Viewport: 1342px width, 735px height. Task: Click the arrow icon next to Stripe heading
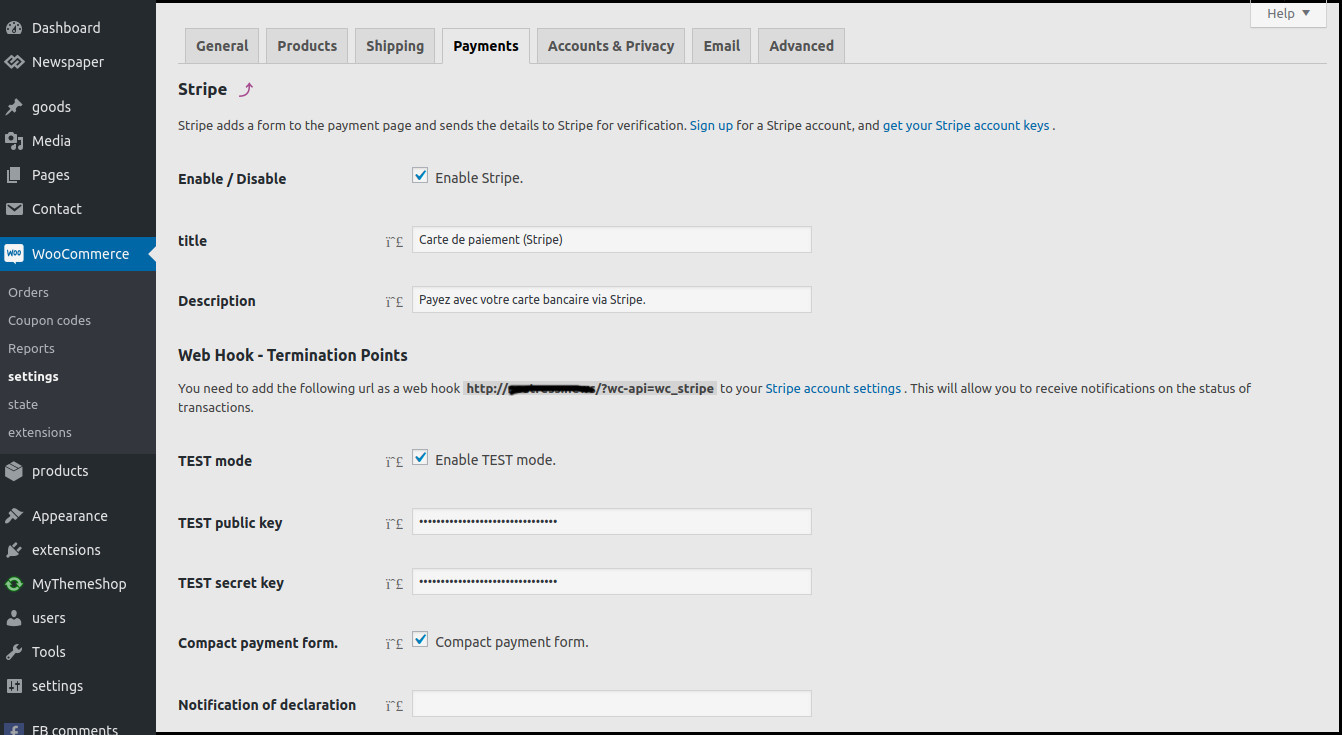246,90
